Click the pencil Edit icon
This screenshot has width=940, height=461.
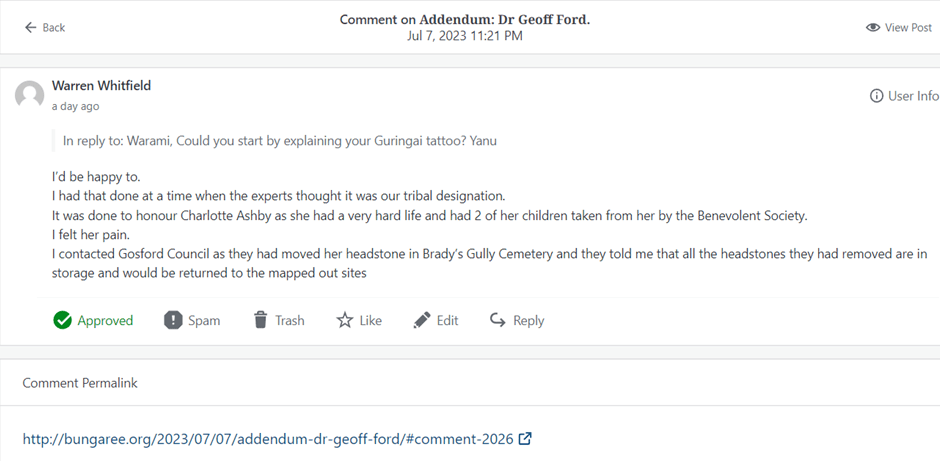pyautogui.click(x=422, y=320)
